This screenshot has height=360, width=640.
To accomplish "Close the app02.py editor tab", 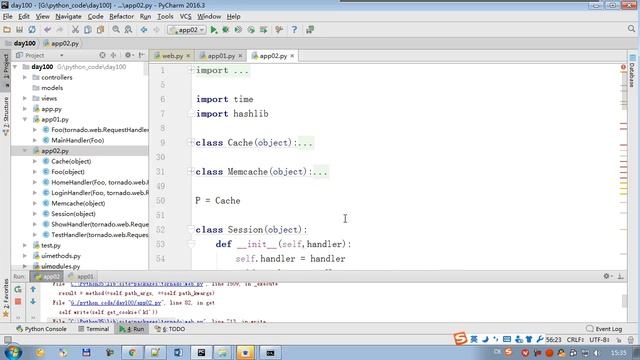I will coord(292,56).
